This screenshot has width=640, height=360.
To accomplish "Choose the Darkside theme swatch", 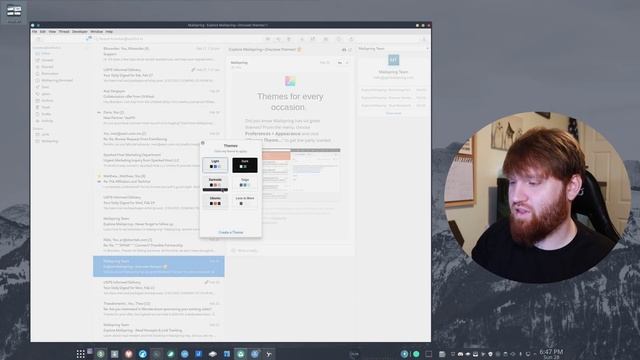I will point(215,183).
